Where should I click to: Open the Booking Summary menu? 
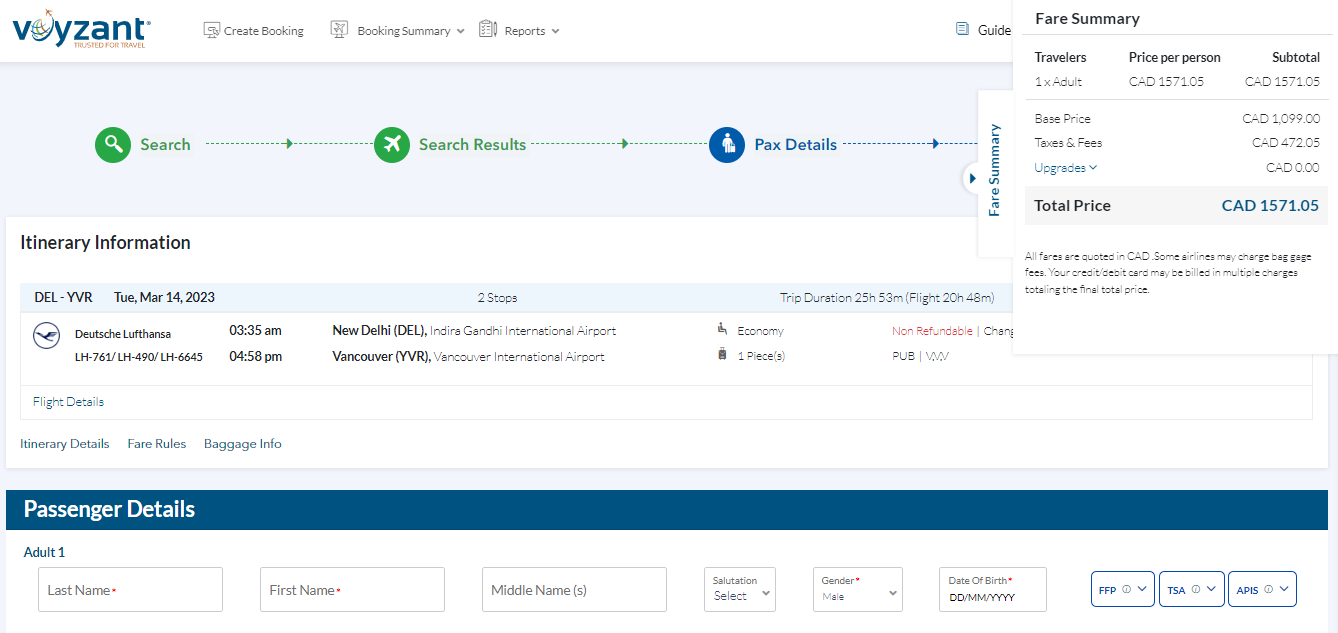click(x=398, y=31)
